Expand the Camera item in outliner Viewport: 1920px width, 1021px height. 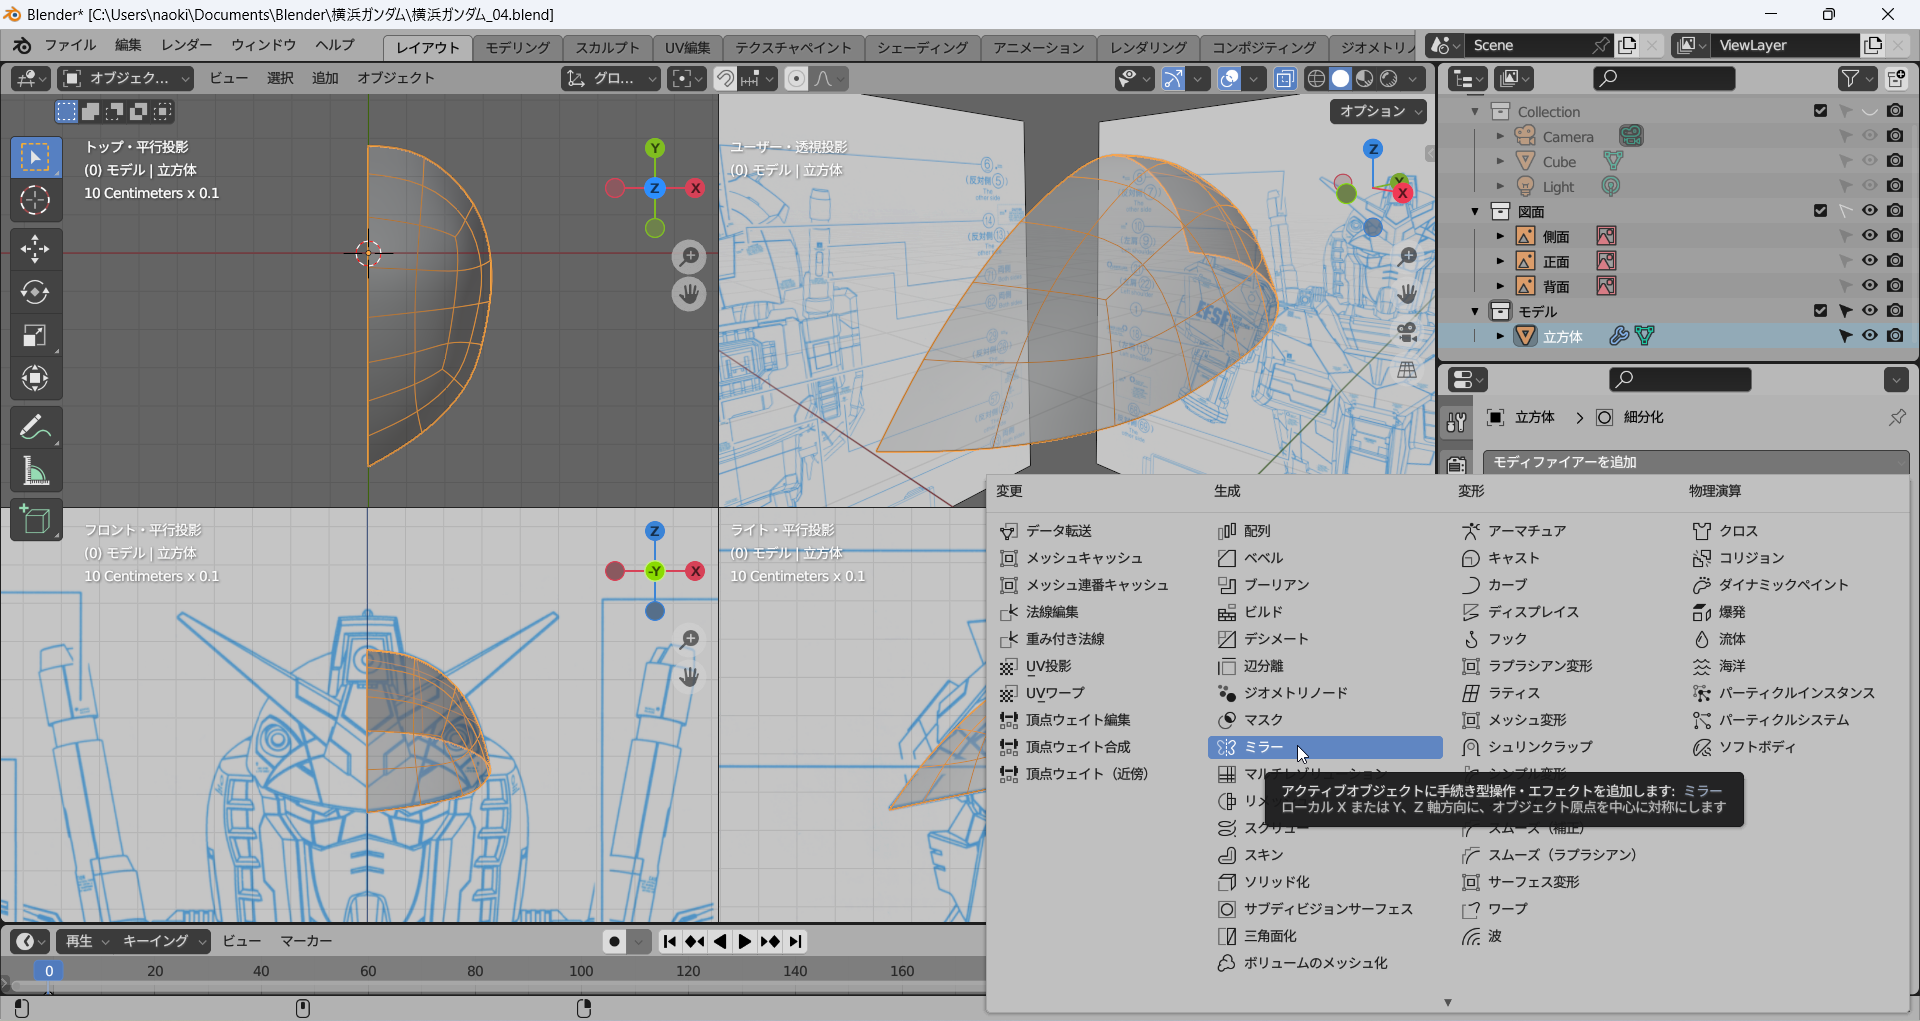point(1500,136)
